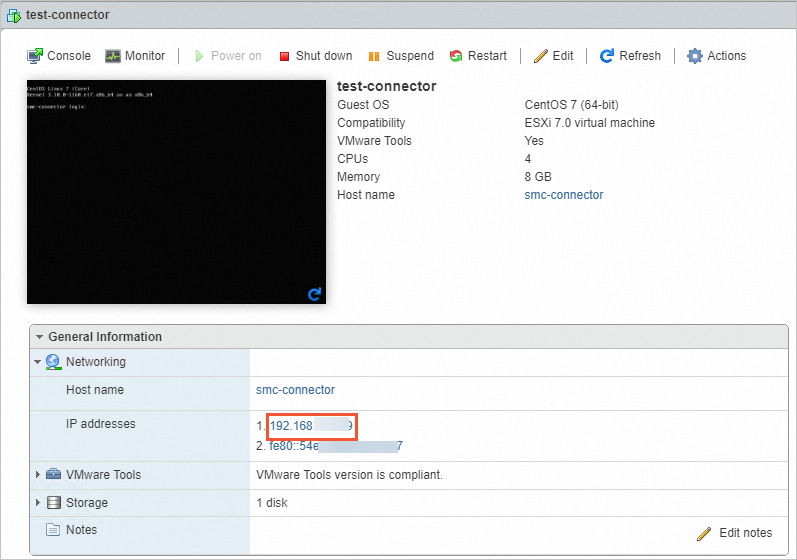Open the 192.168 IP address link
797x560 pixels.
tap(311, 426)
